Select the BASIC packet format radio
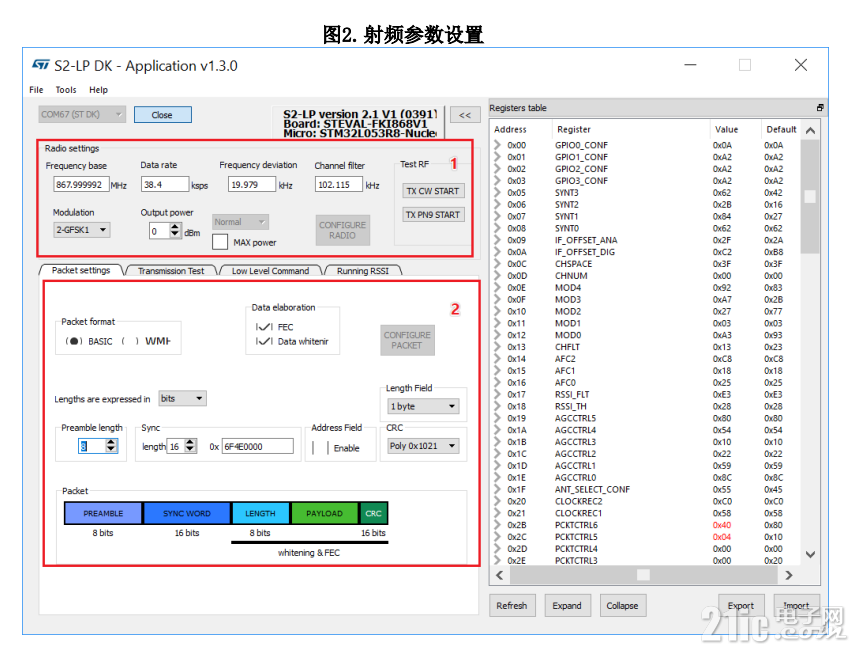The height and width of the screenshot is (649, 855). click(73, 341)
